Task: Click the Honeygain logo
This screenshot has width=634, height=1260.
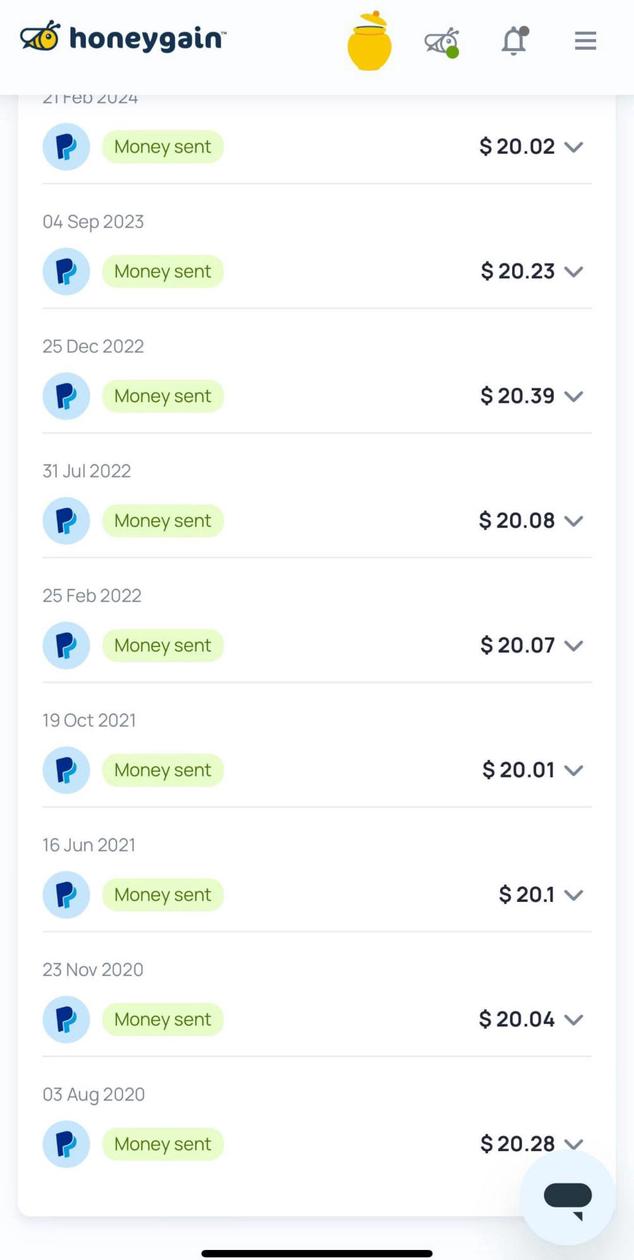Action: coord(123,38)
